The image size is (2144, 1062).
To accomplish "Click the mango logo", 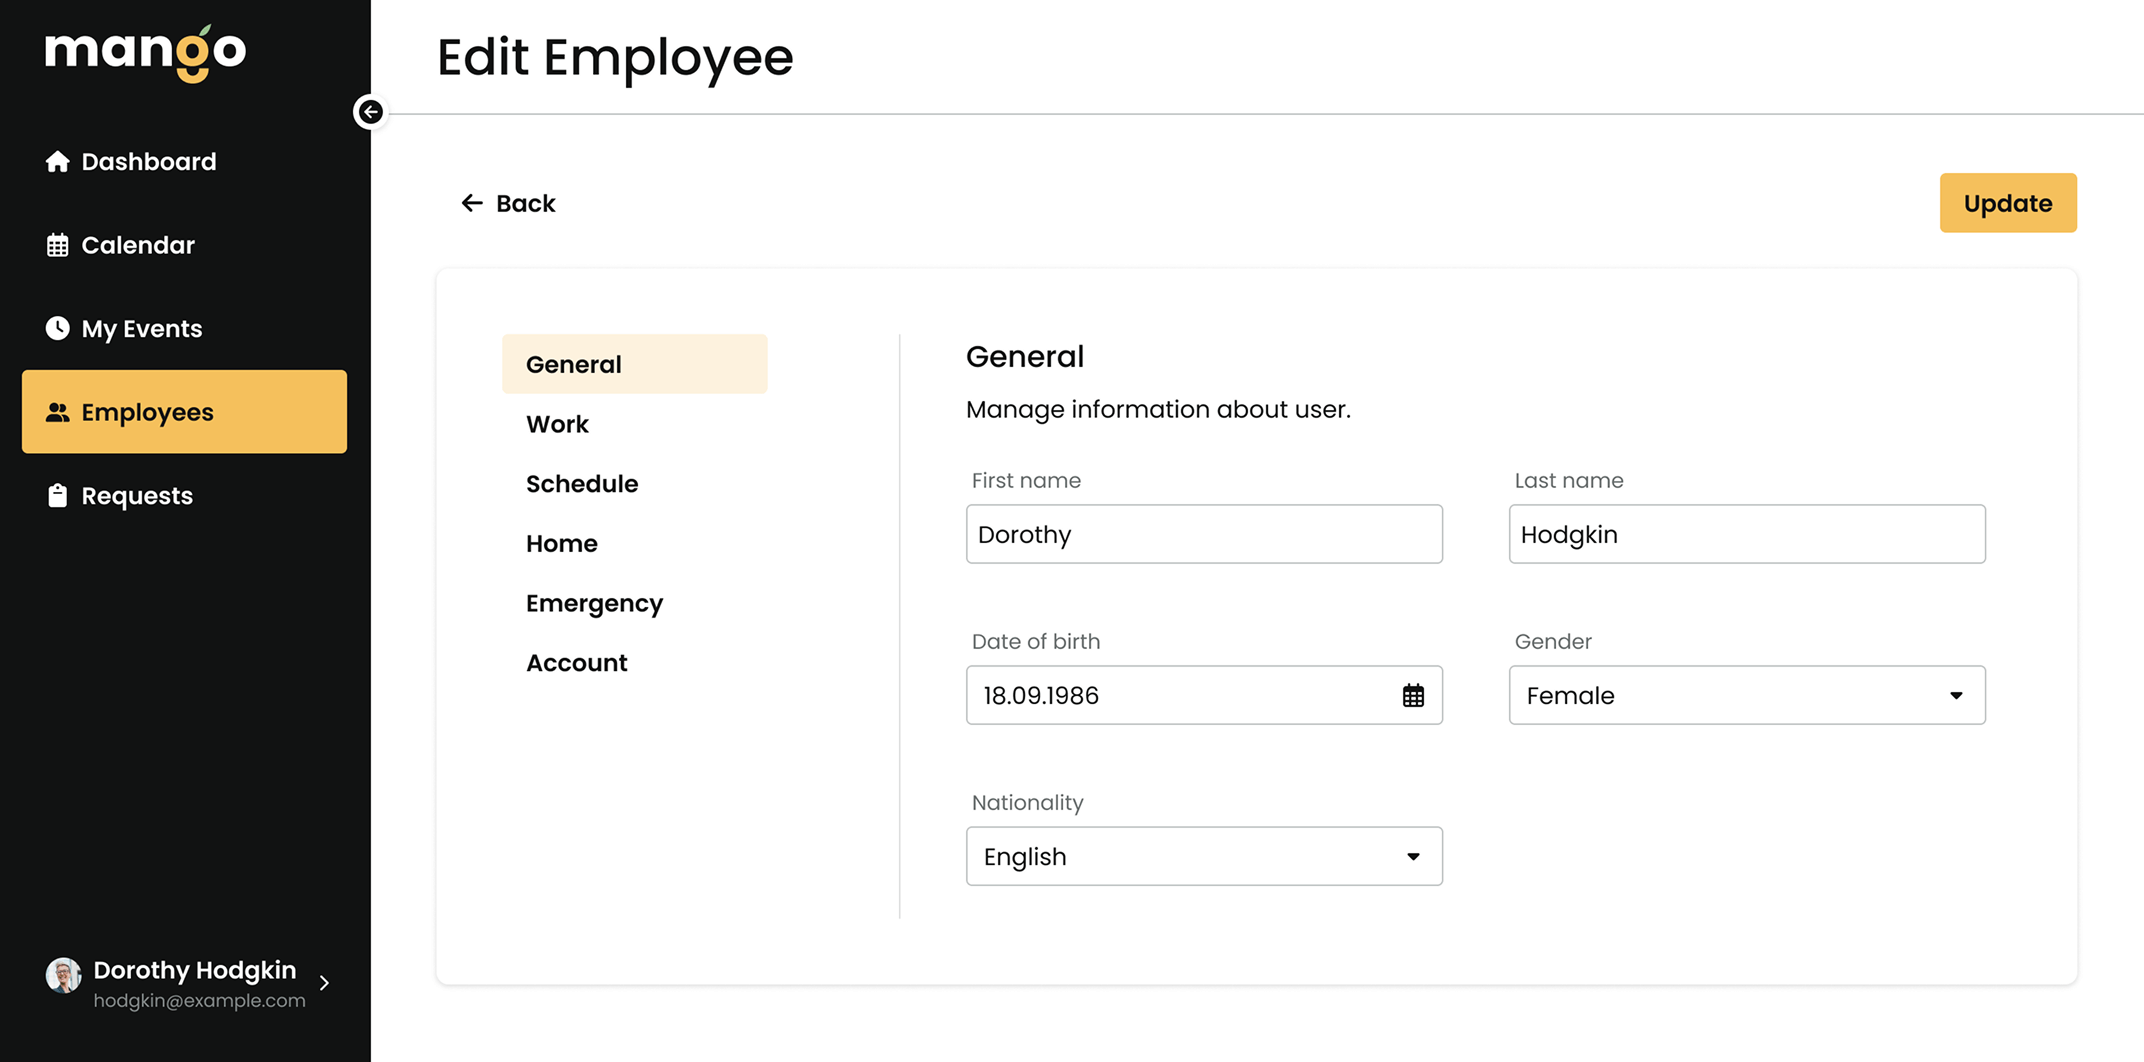I will click(x=145, y=55).
